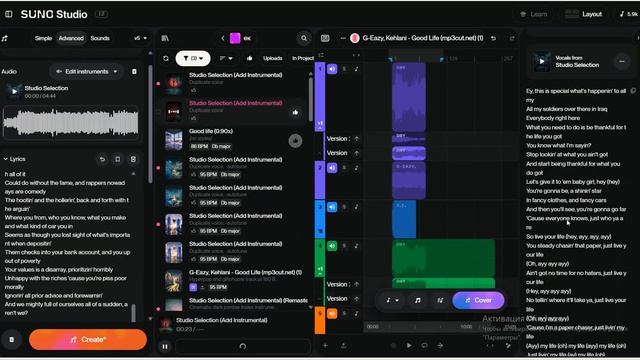Image resolution: width=640 pixels, height=360 pixels.
Task: Click the double music note button near Cover
Action: coord(418,300)
